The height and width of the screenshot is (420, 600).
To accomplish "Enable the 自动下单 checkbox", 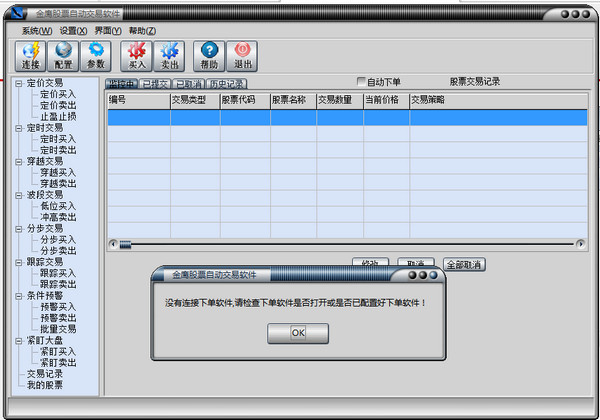I will pyautogui.click(x=361, y=81).
